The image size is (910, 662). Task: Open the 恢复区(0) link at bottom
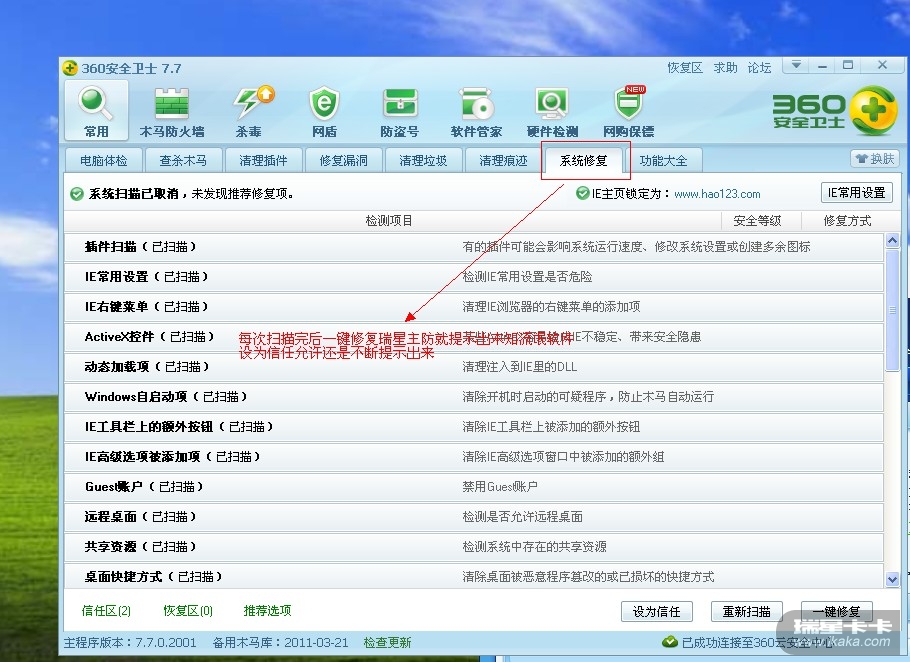(x=188, y=610)
